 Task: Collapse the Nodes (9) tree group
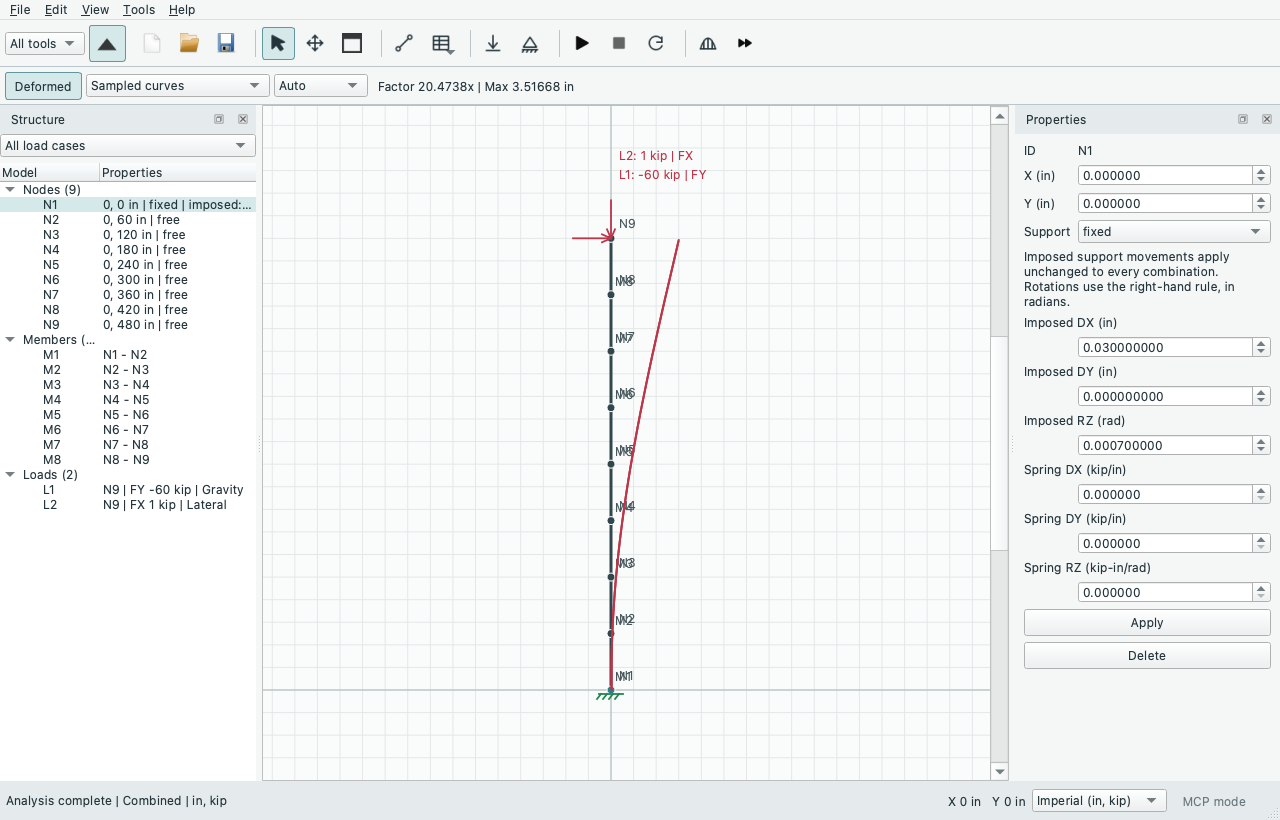[10, 190]
